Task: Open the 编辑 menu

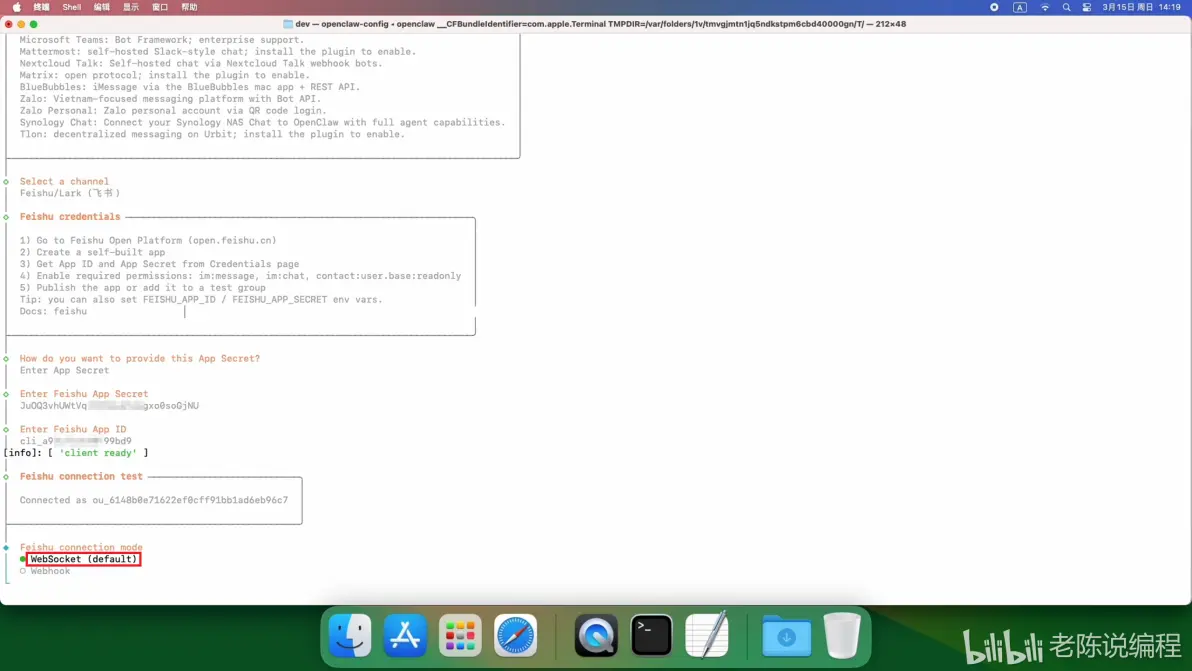Action: [x=101, y=7]
